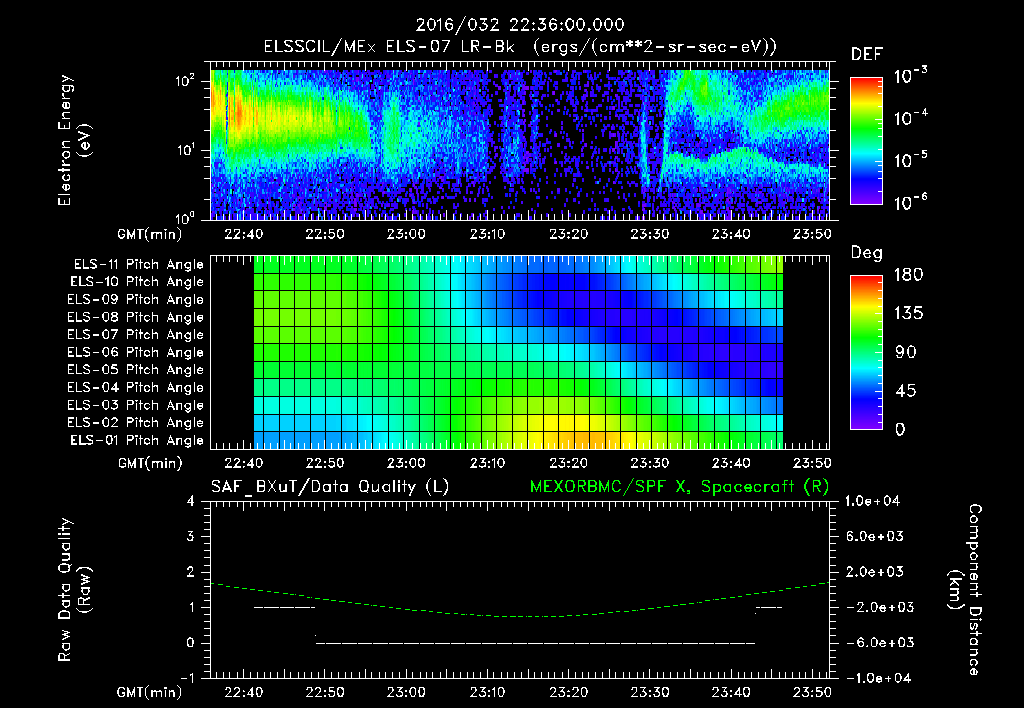Click the timestamp title 2016/032 22:36:00.000

tap(520, 25)
